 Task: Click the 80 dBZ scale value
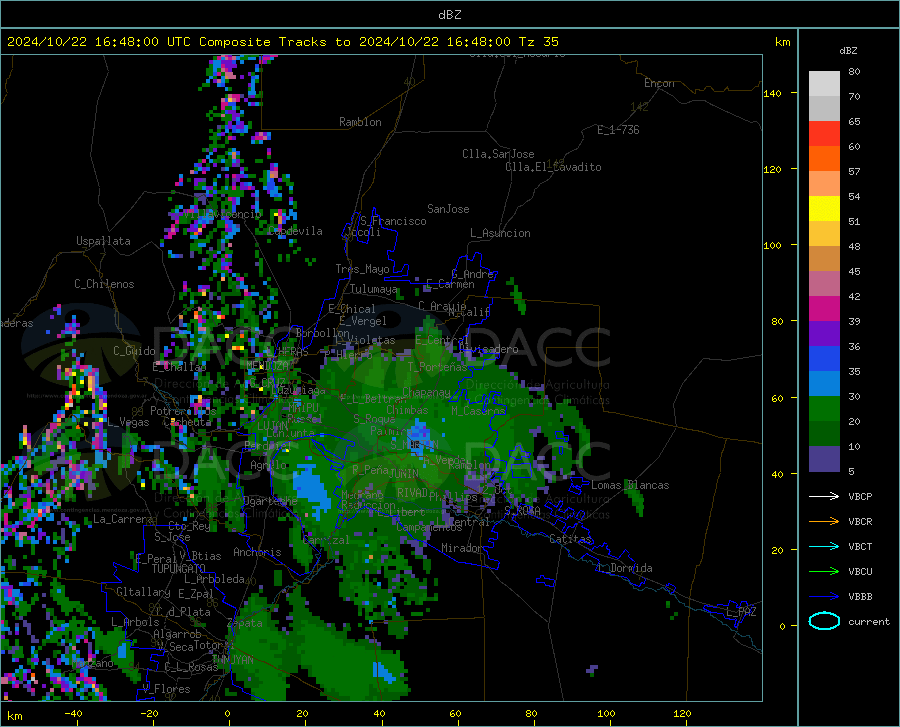(854, 71)
